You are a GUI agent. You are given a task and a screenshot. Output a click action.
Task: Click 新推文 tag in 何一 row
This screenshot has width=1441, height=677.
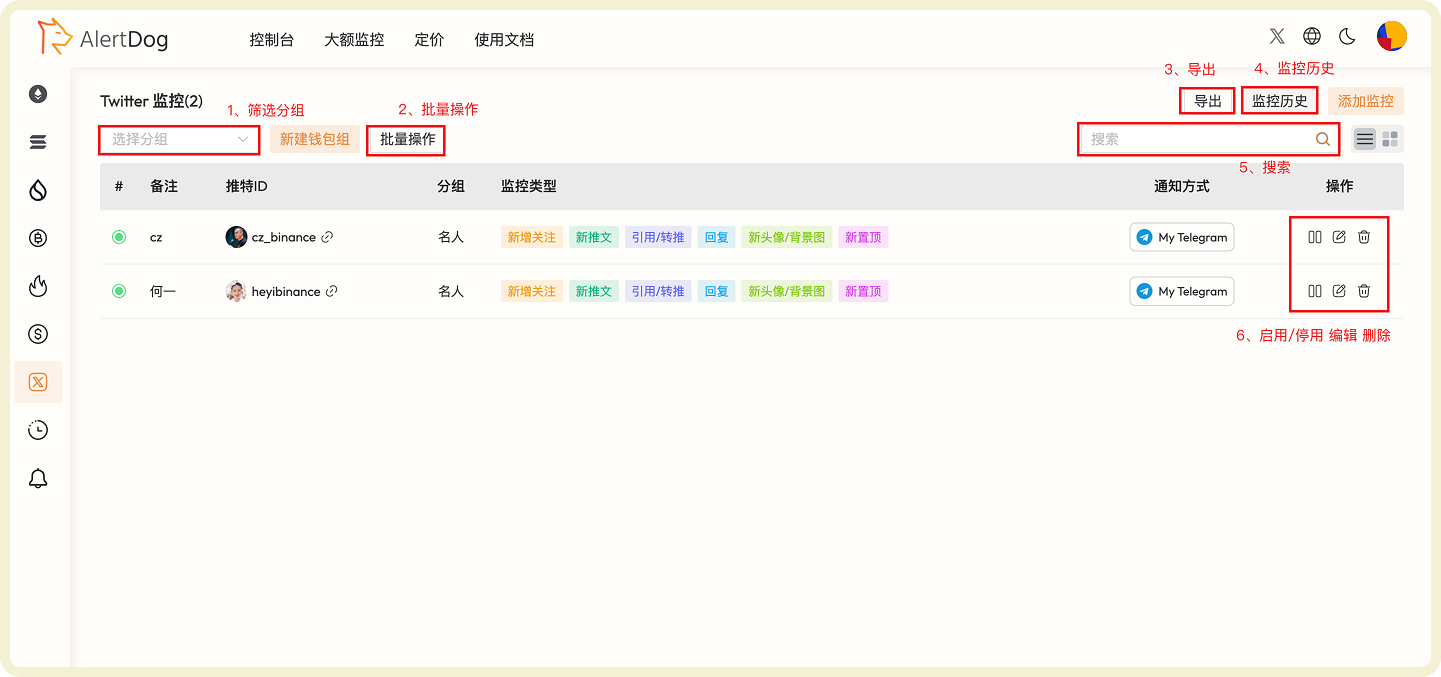594,291
